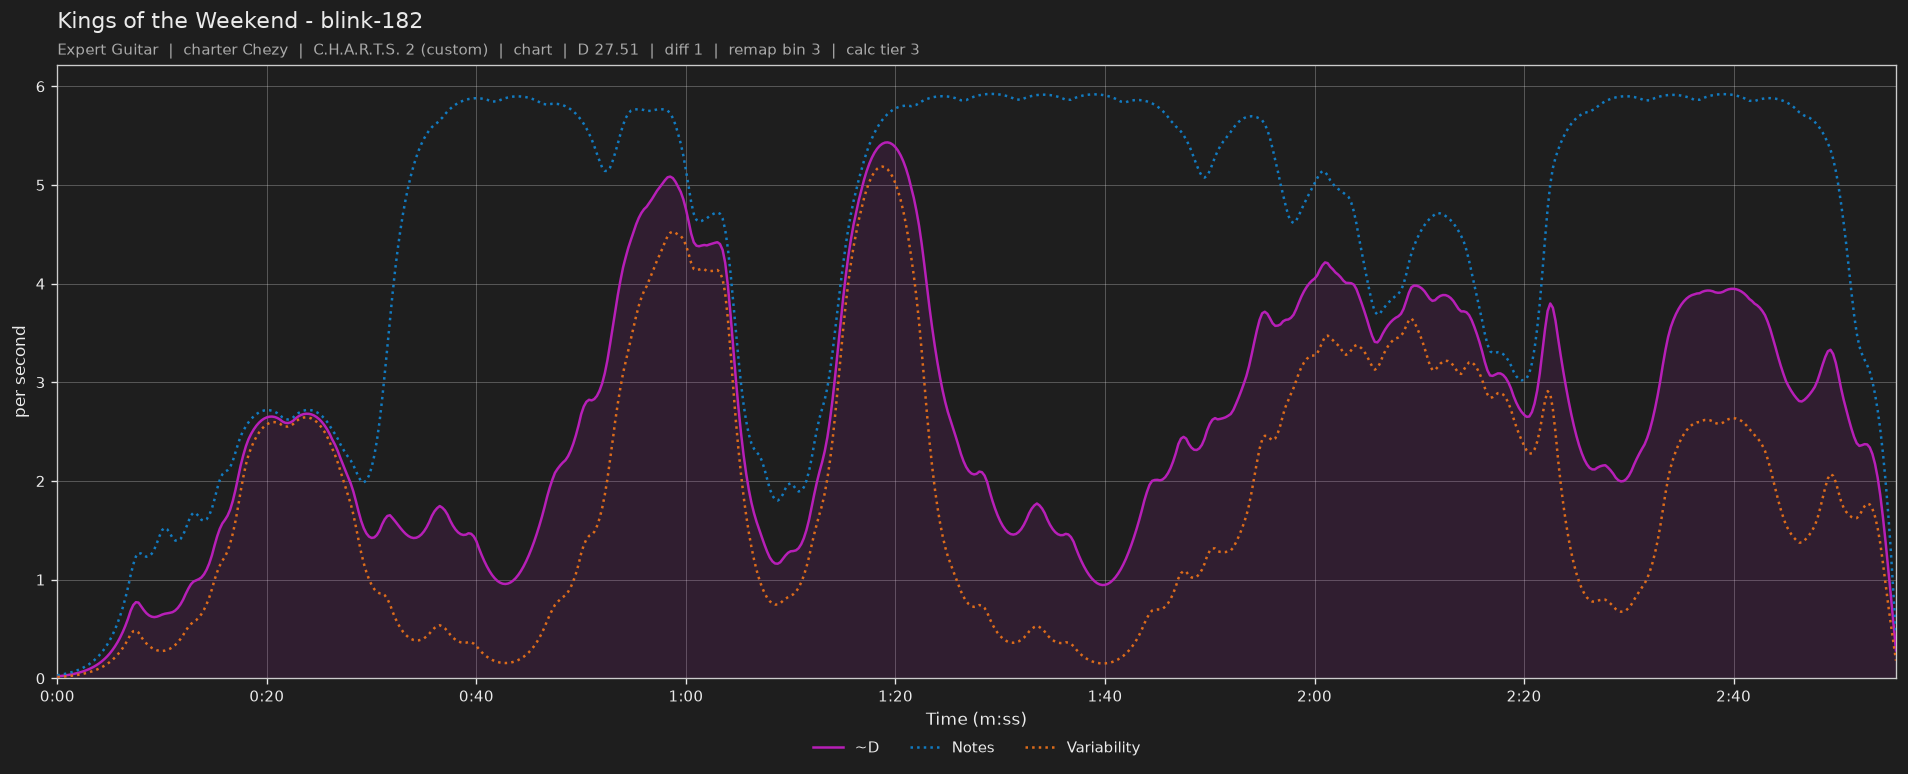Click the y-axis tick label 1
This screenshot has width=1908, height=774.
click(41, 581)
